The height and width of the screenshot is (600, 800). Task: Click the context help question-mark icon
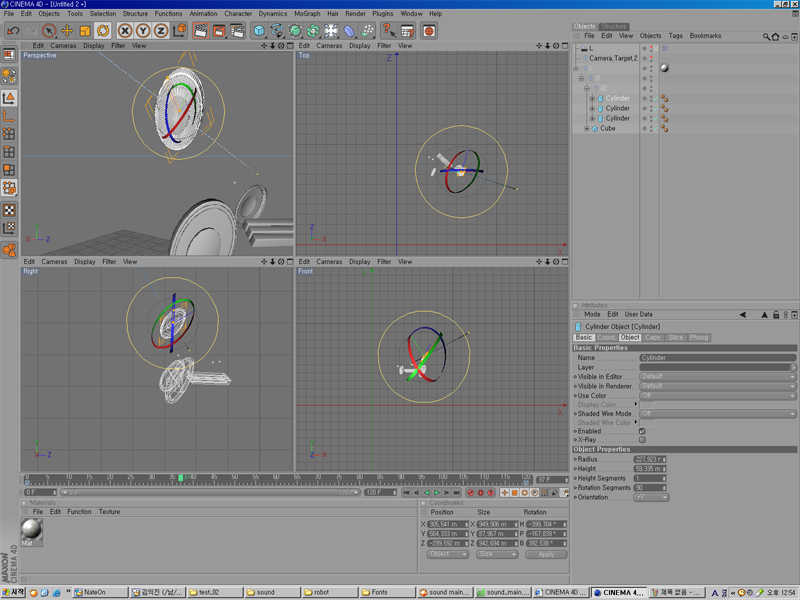(389, 31)
